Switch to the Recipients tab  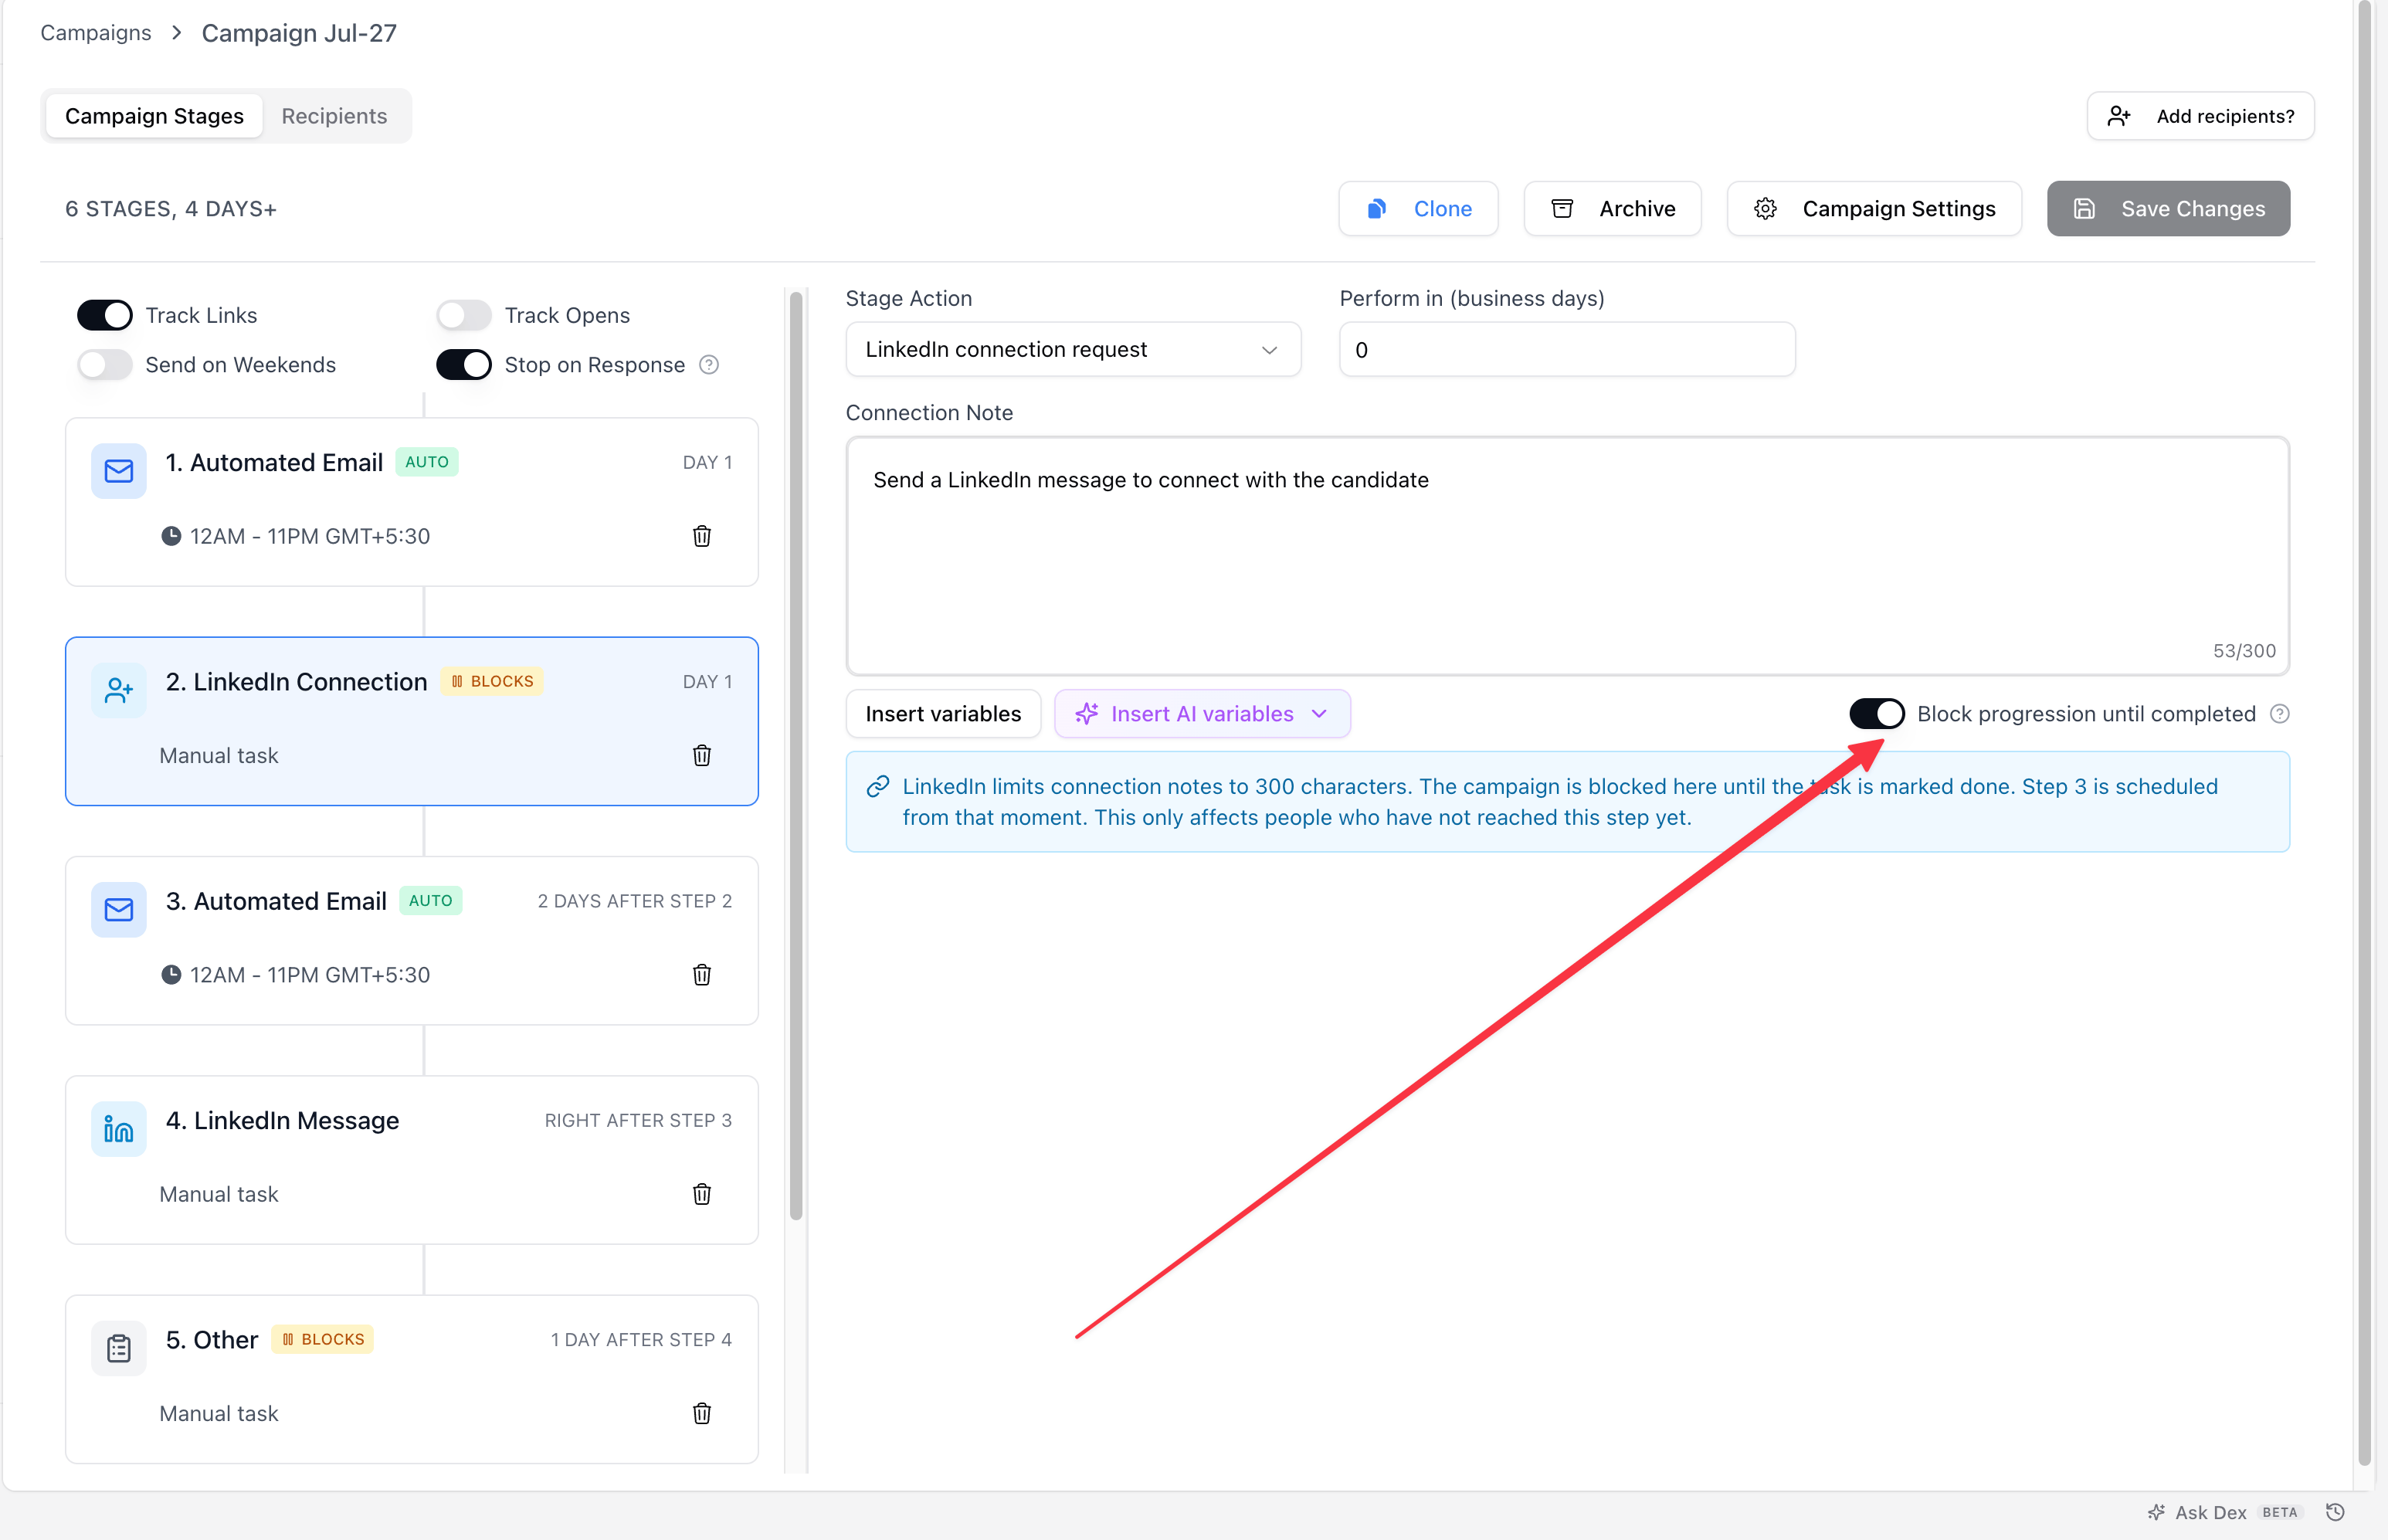(334, 116)
